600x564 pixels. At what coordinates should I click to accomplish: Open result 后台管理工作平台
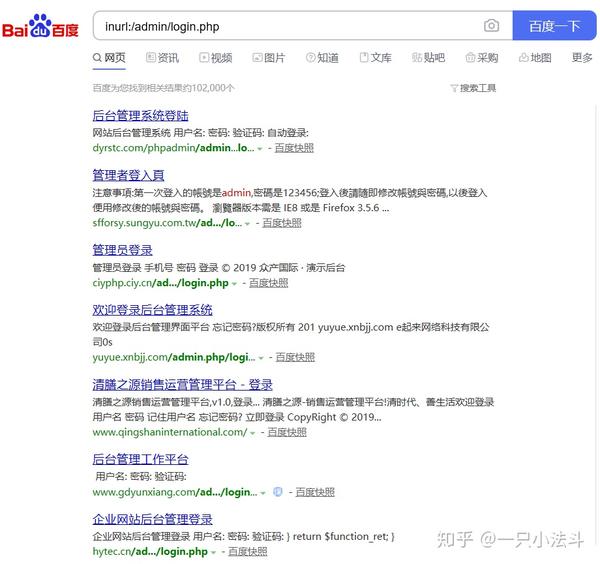[140, 459]
